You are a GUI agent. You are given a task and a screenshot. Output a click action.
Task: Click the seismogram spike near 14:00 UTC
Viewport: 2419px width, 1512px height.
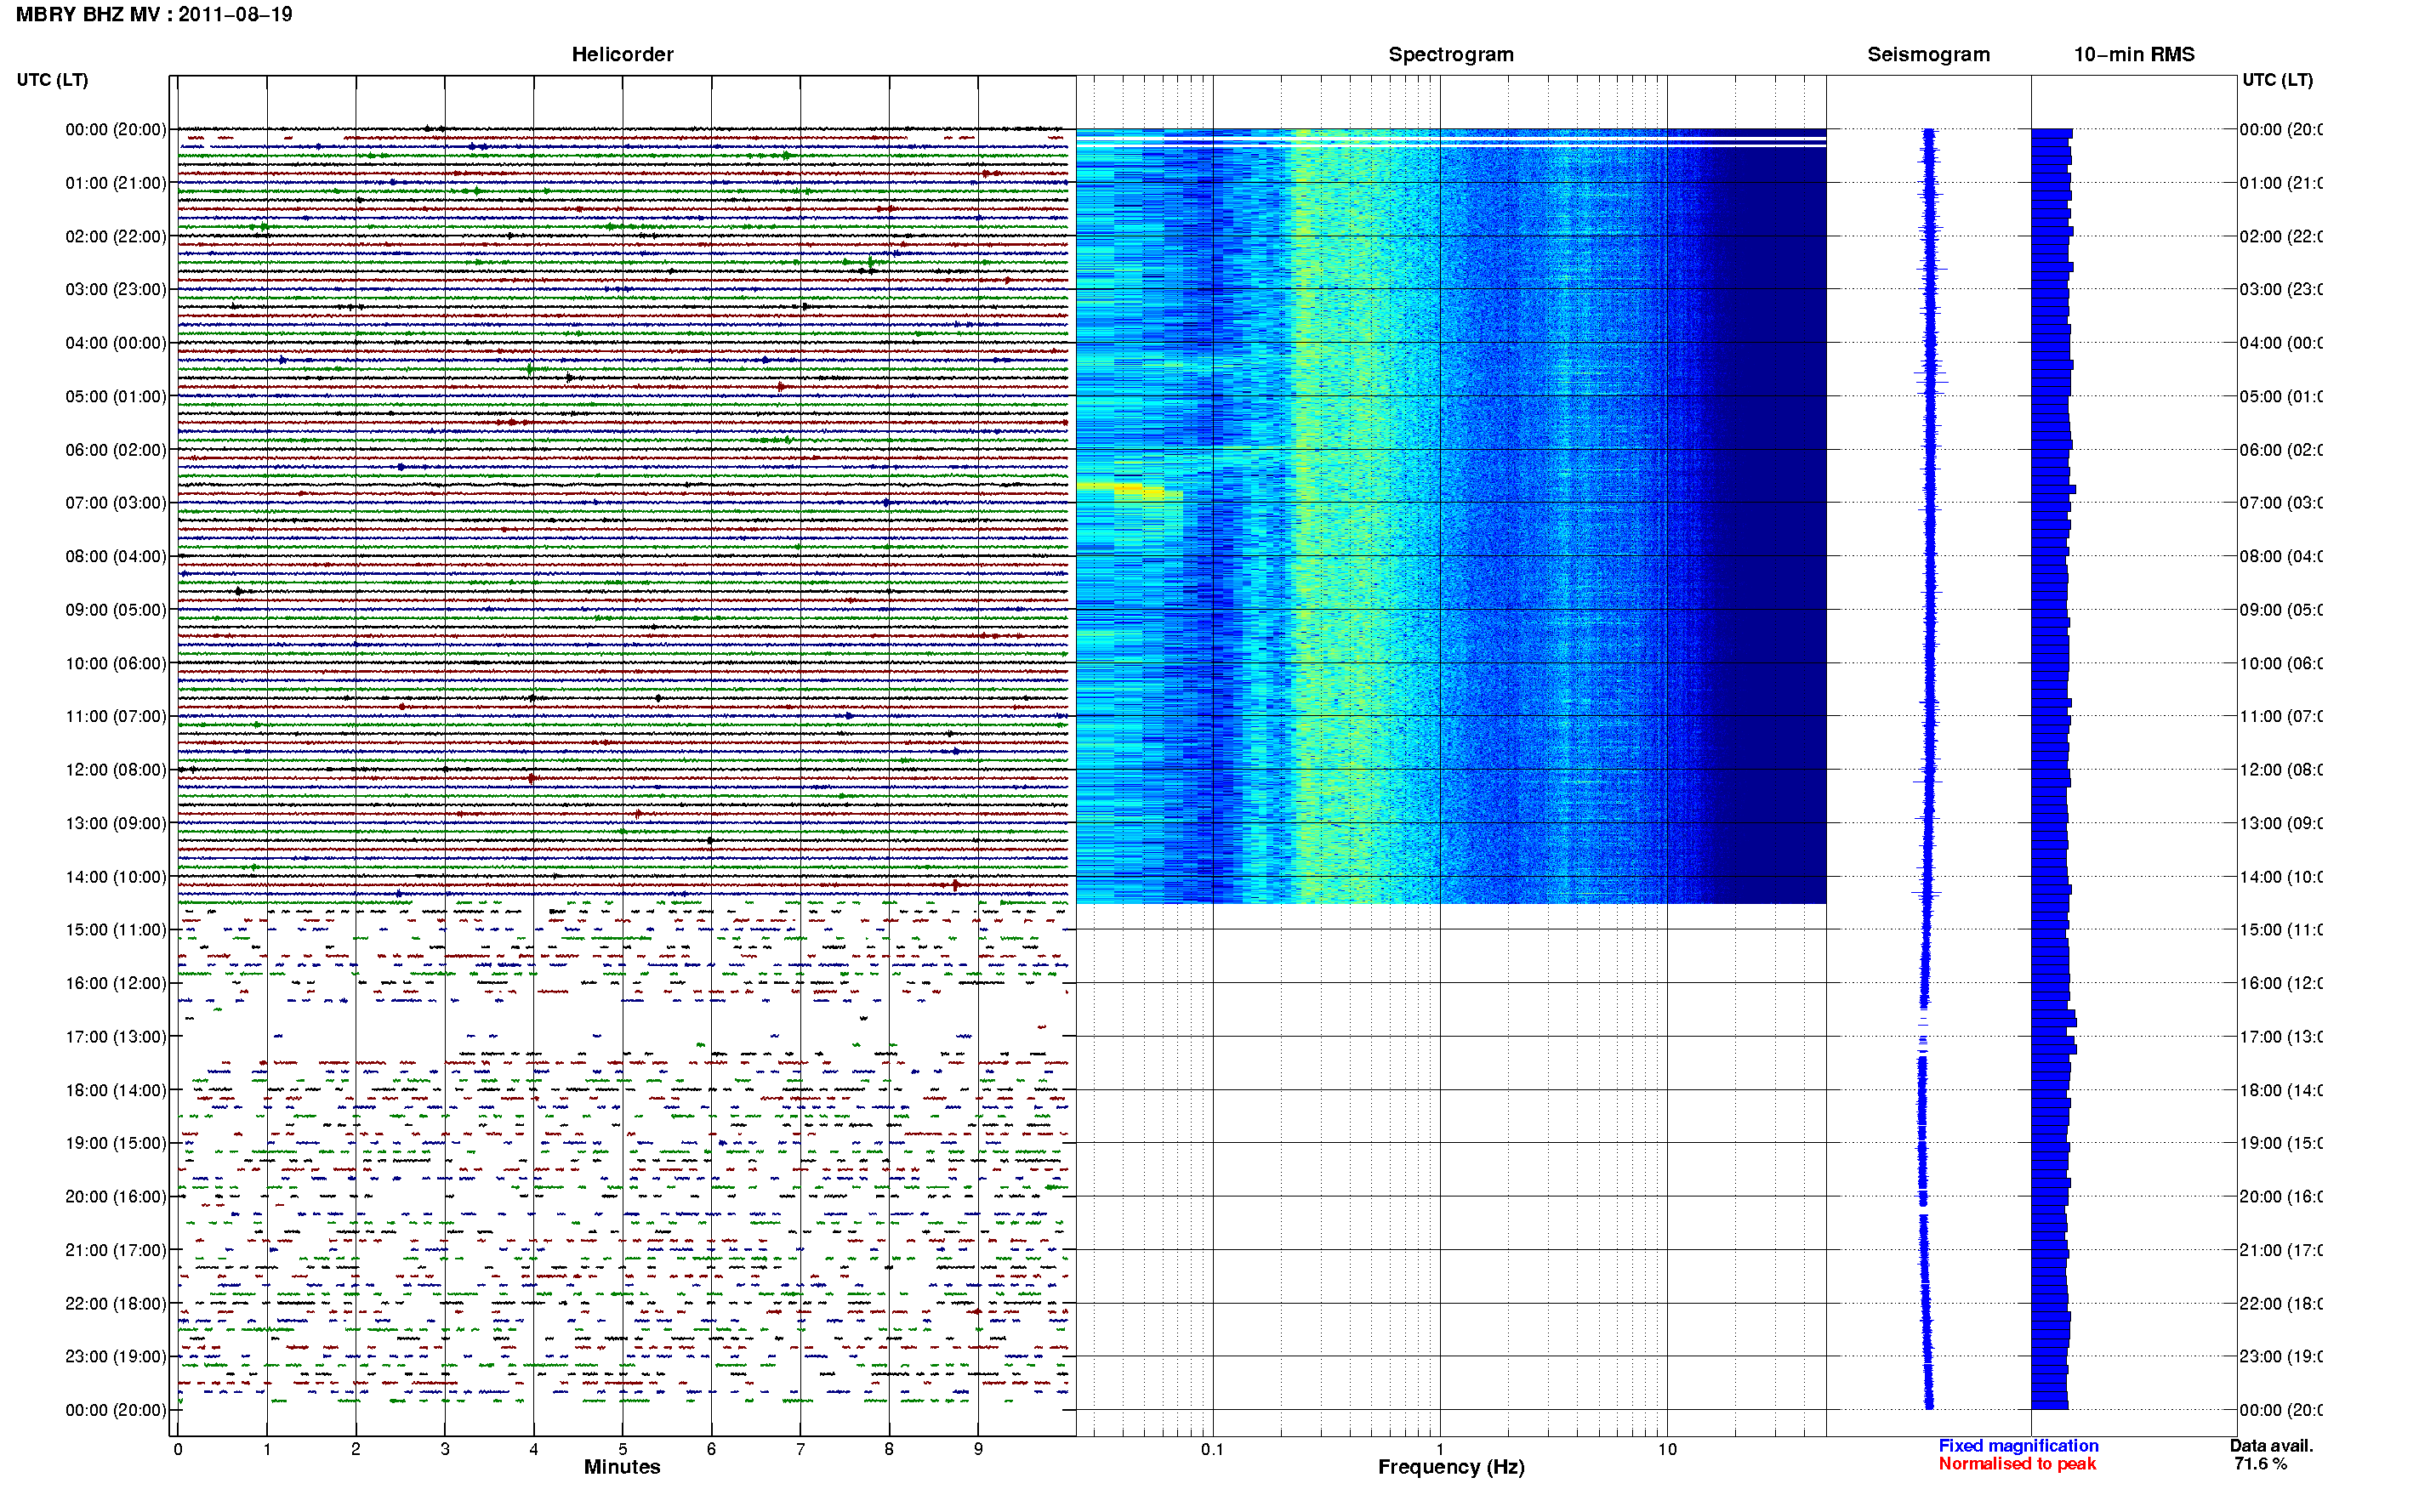click(1927, 892)
